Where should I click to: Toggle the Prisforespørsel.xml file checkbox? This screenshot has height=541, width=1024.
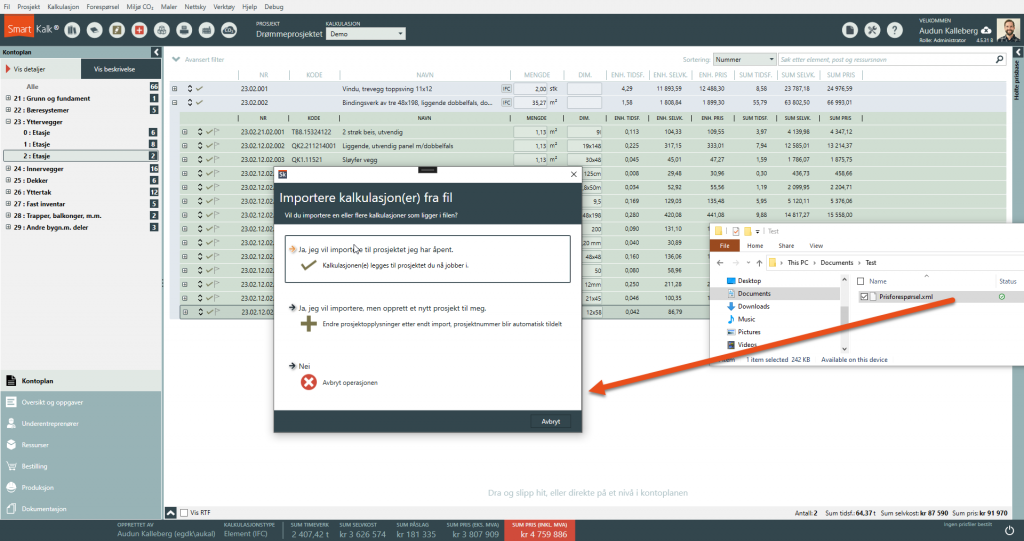tap(865, 297)
